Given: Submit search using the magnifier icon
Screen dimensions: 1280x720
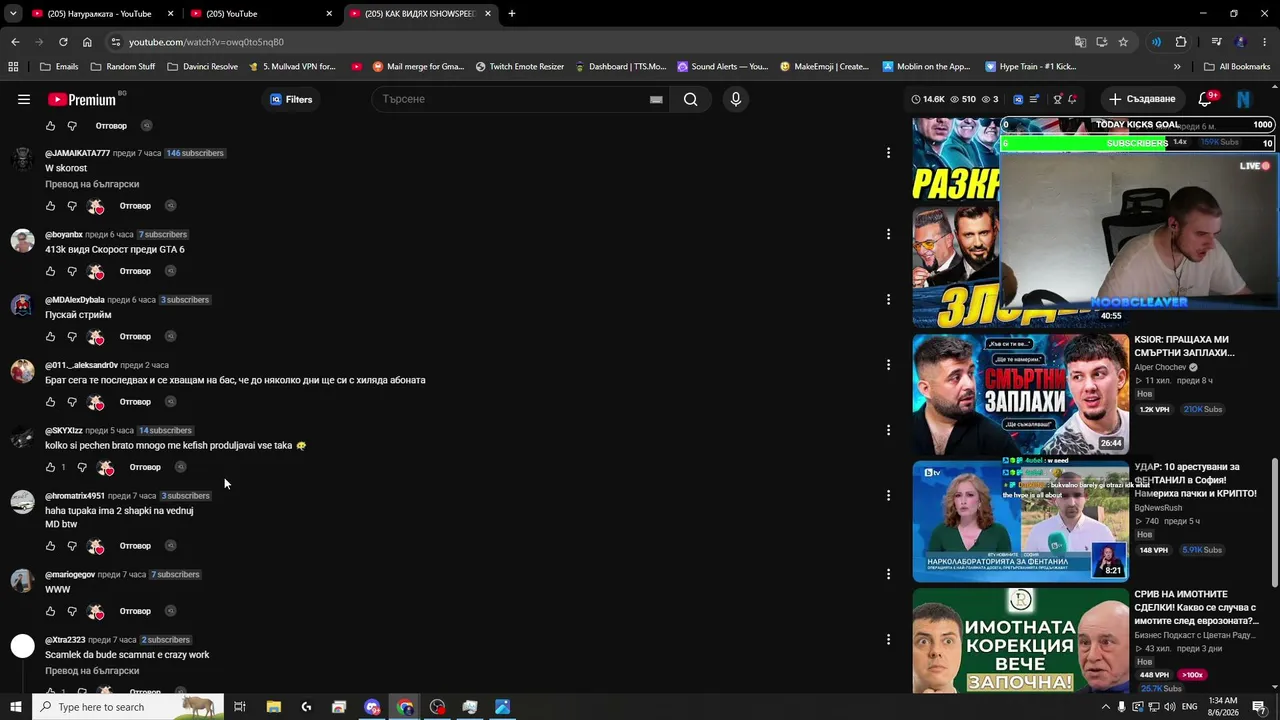Looking at the screenshot, I should coord(690,99).
